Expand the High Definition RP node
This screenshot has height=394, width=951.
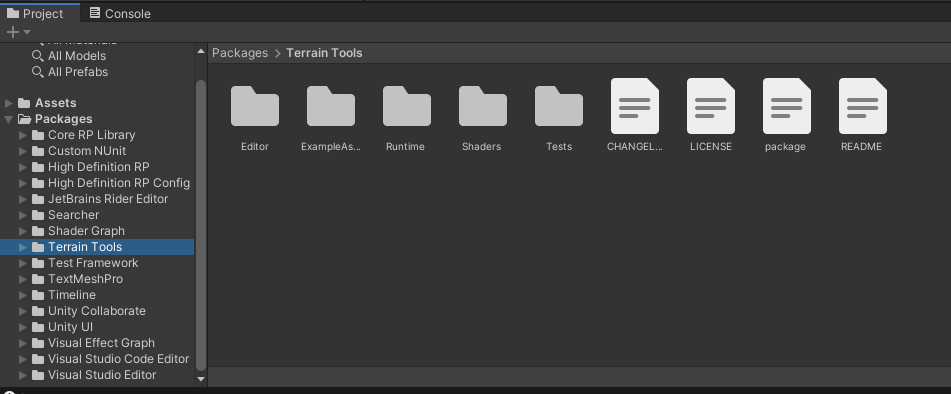[22, 167]
